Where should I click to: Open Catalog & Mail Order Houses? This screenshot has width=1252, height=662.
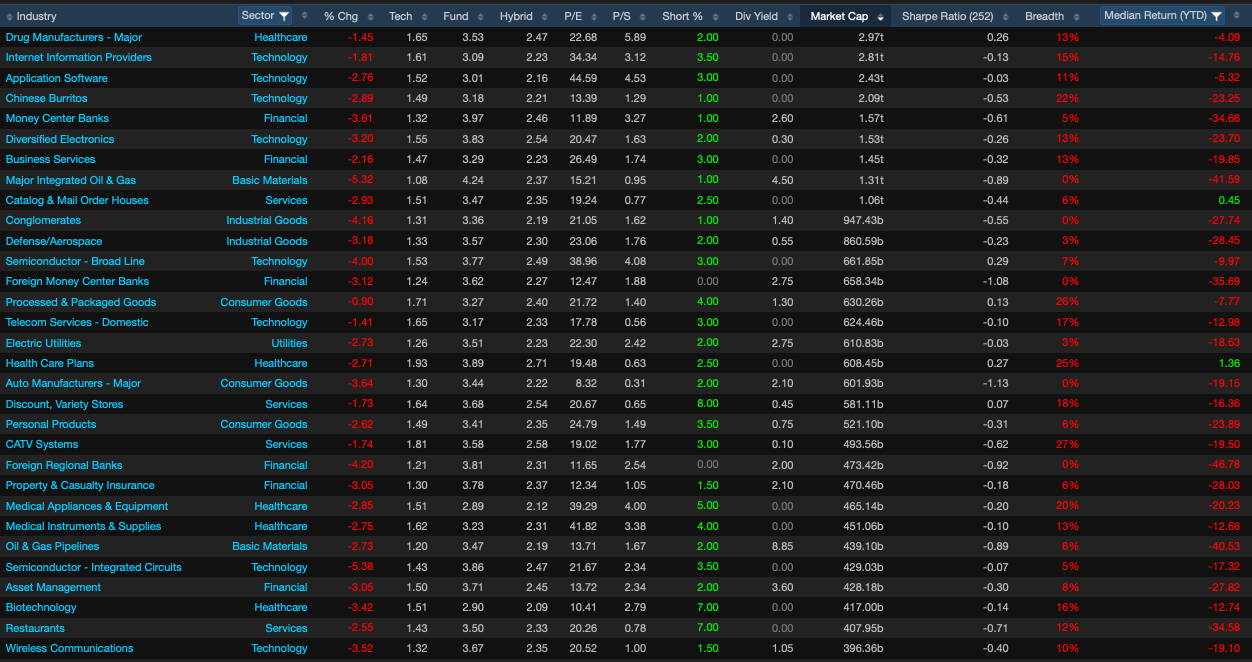[77, 200]
